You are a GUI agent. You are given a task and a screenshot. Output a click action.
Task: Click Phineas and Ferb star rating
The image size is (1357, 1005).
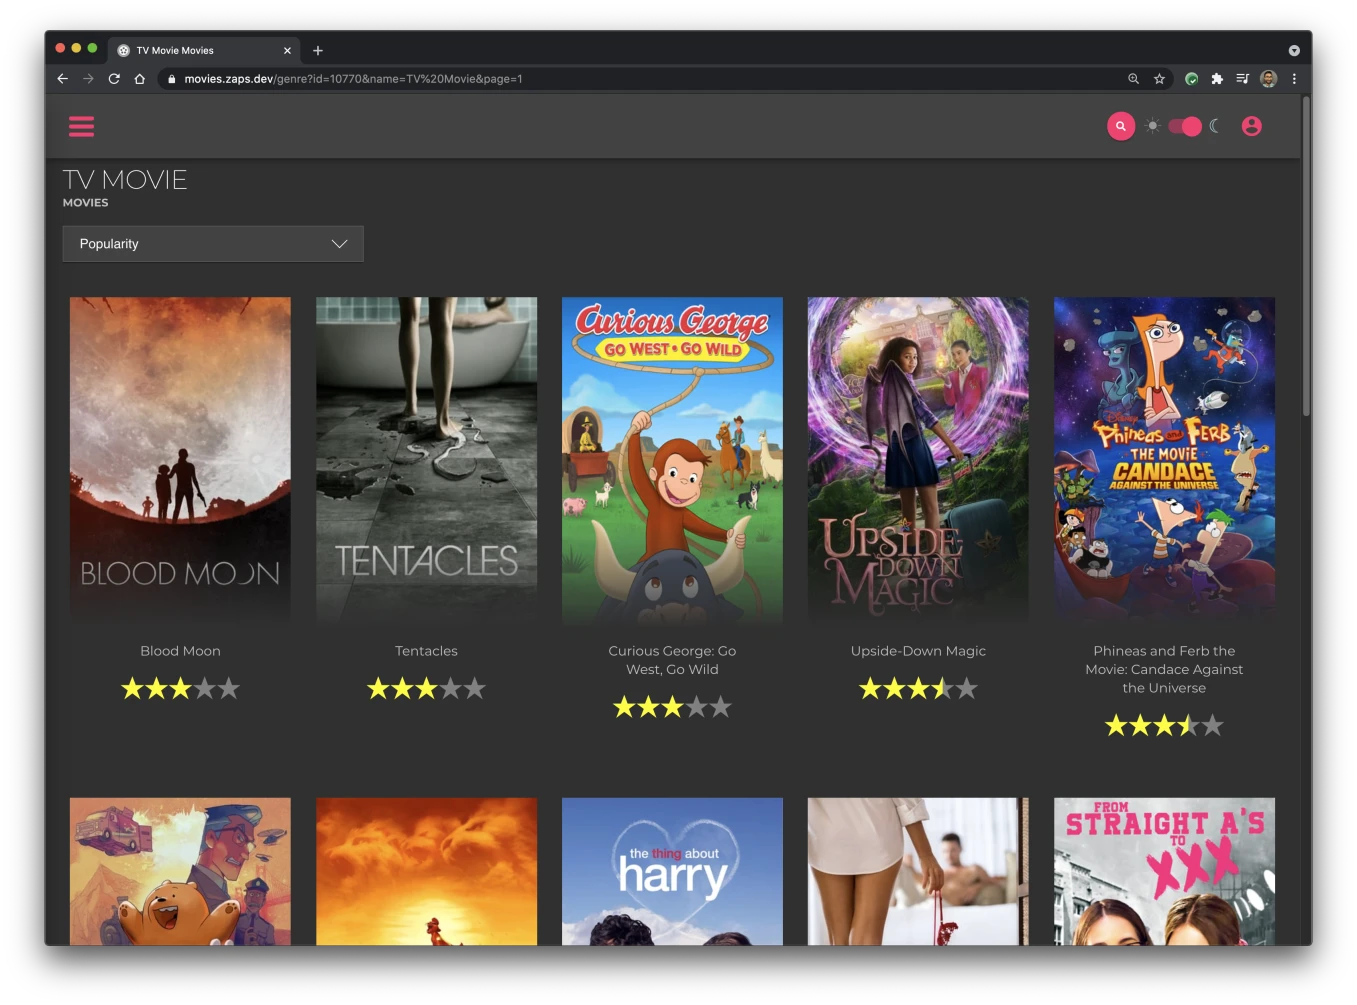[x=1164, y=725]
